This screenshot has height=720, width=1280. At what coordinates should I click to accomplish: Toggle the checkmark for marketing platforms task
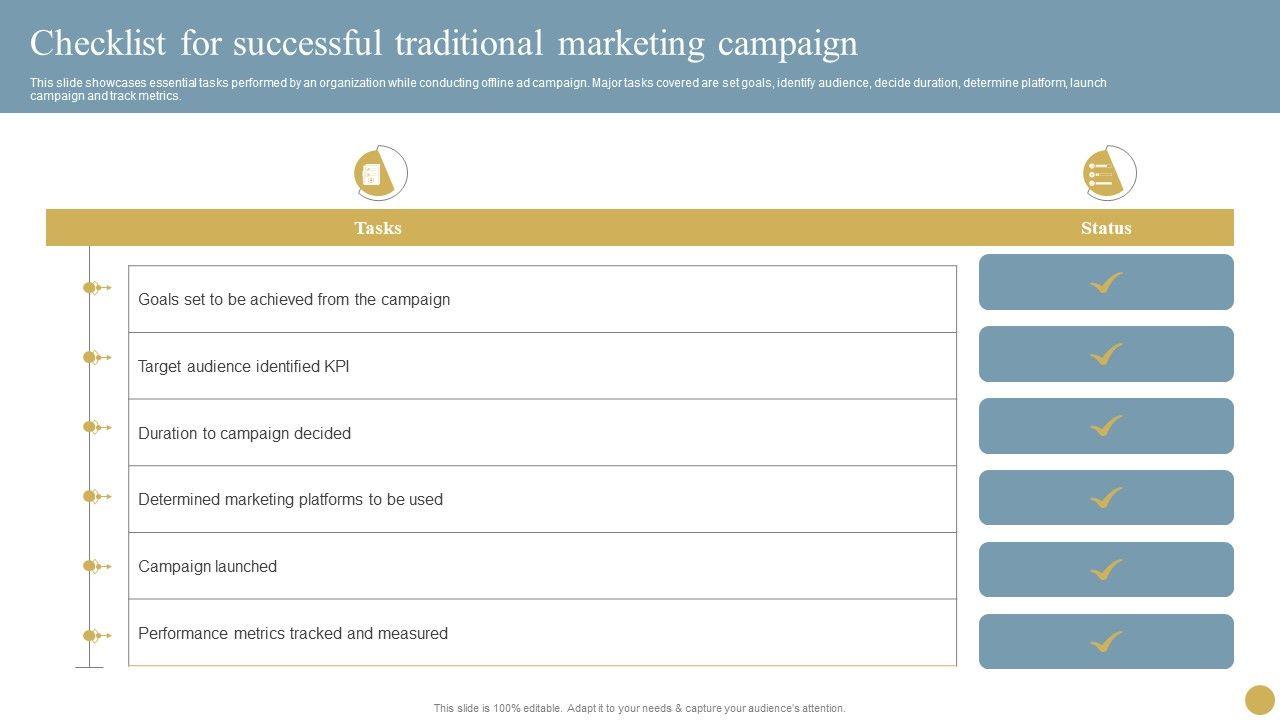[x=1106, y=498]
